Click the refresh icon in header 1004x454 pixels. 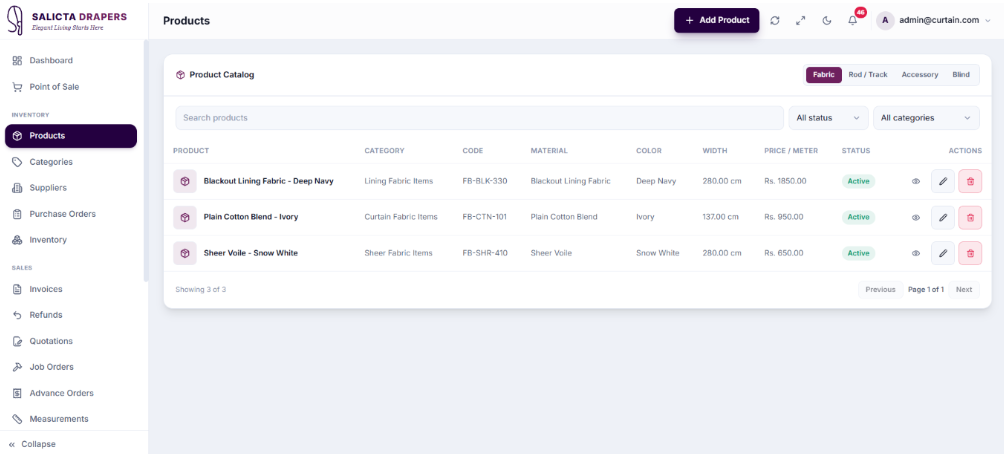(775, 20)
